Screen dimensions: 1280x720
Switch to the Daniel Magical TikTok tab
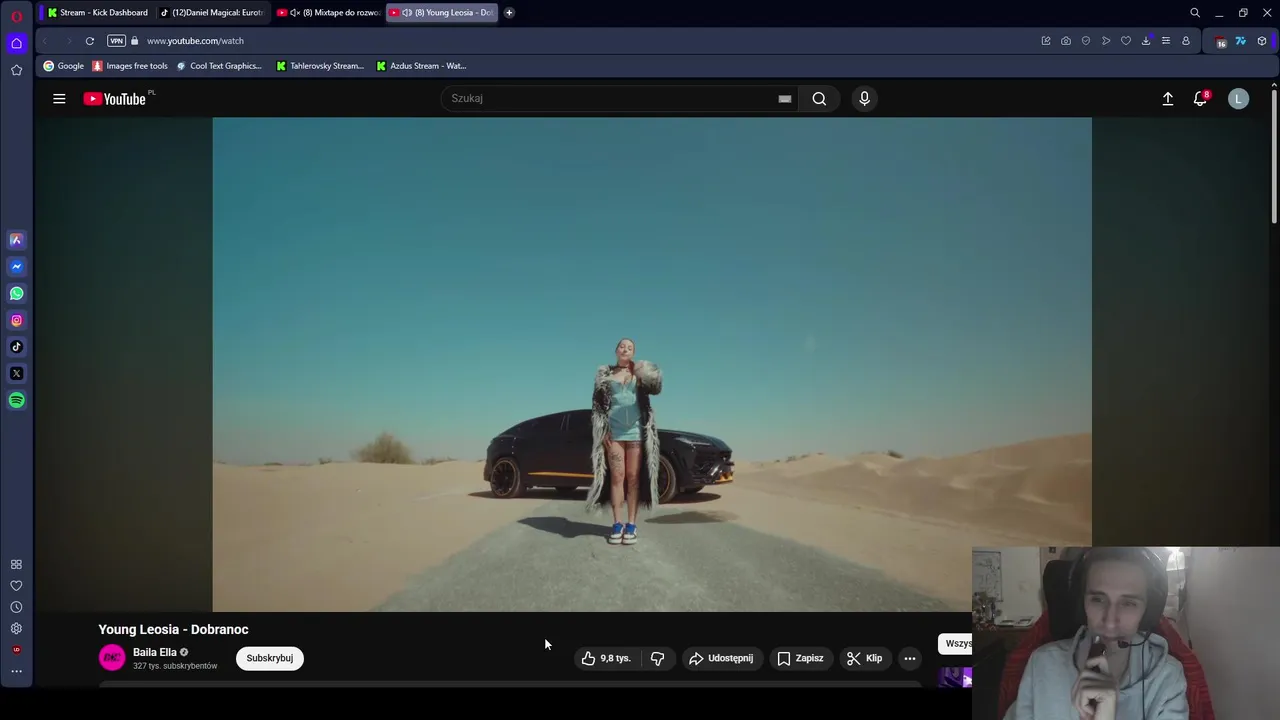tap(211, 12)
